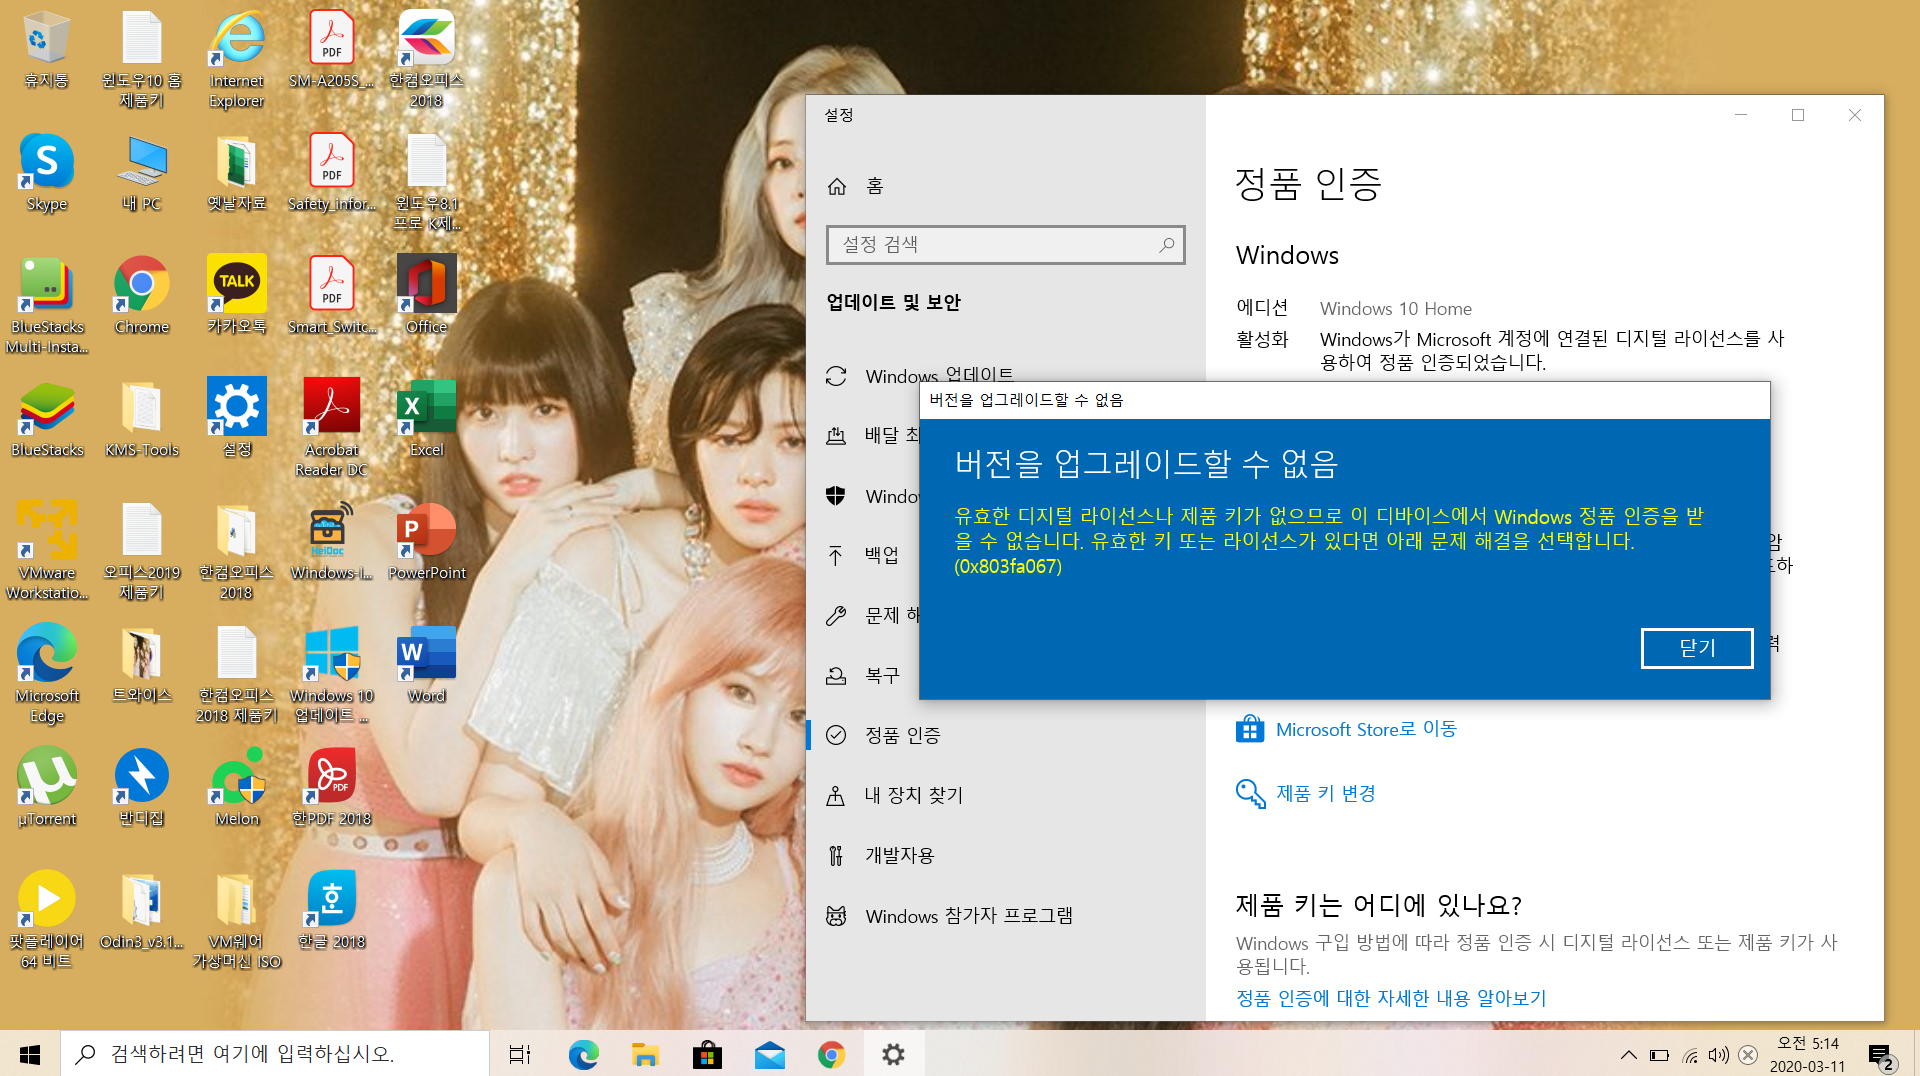Open BlueStacks Multi-Instance shortcut
Image resolution: width=1920 pixels, height=1076 pixels.
tap(46, 305)
